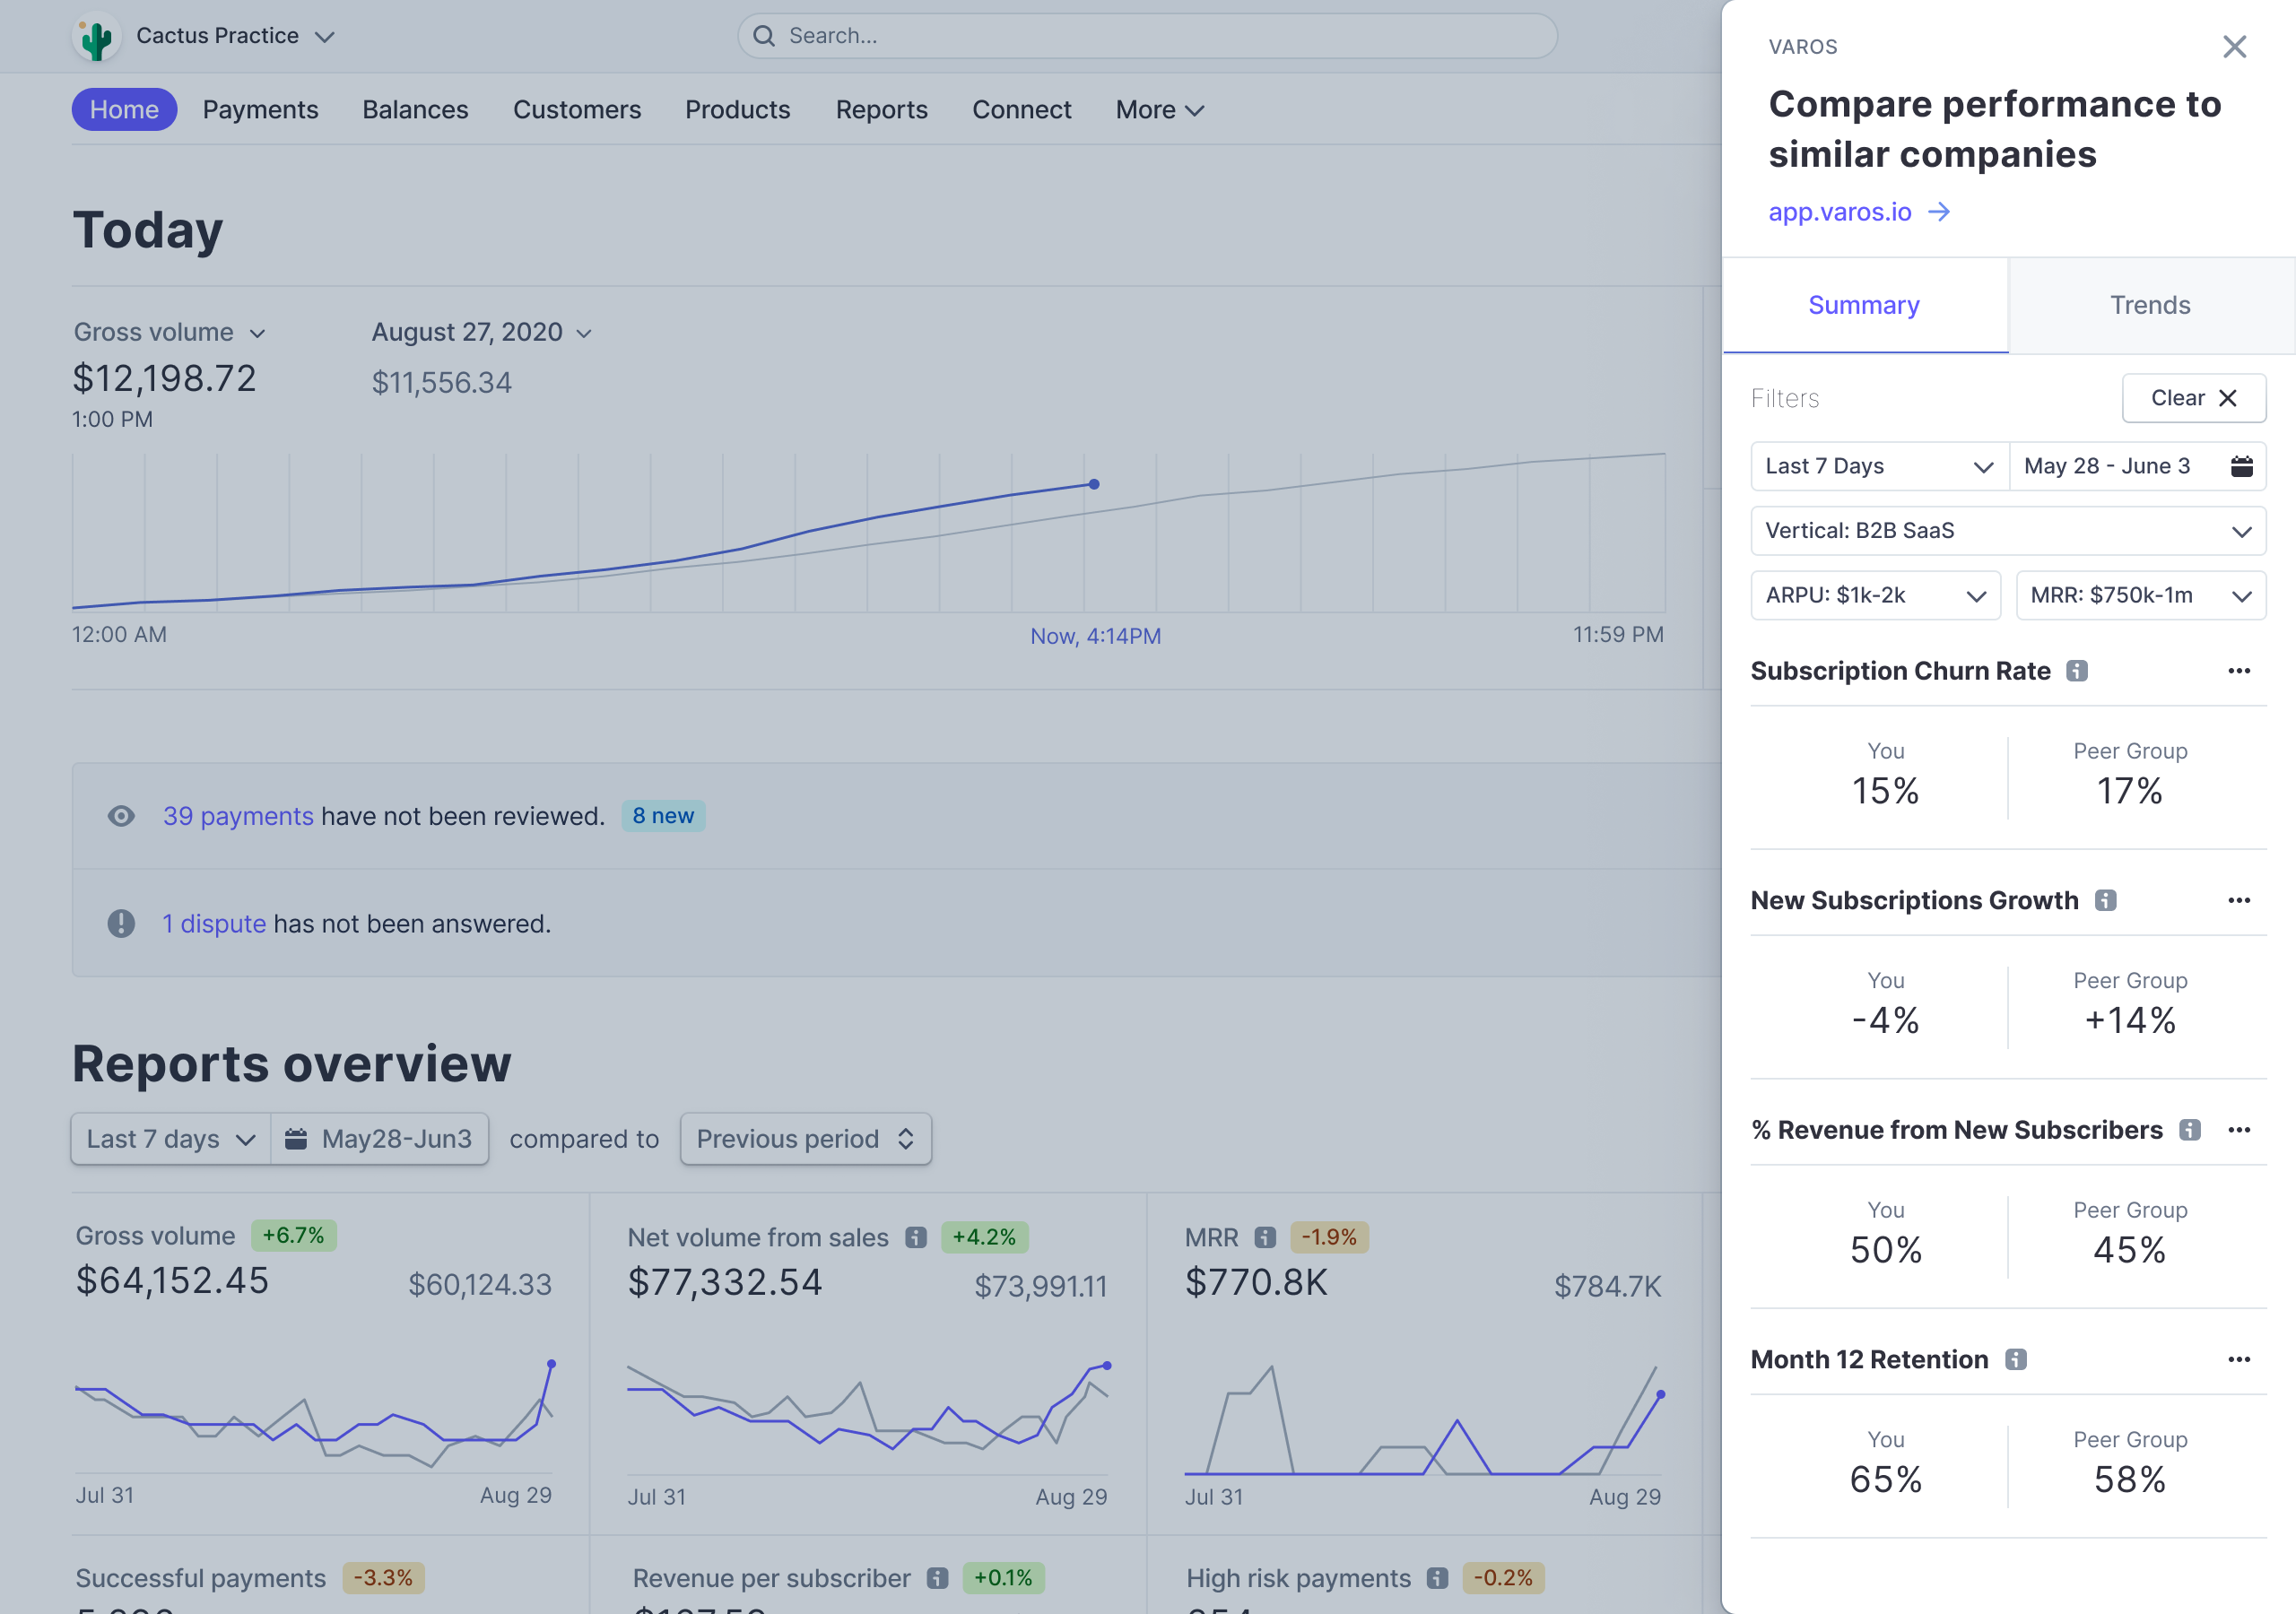
Task: Click info icon beside Month 12 Retention
Action: coord(2016,1359)
